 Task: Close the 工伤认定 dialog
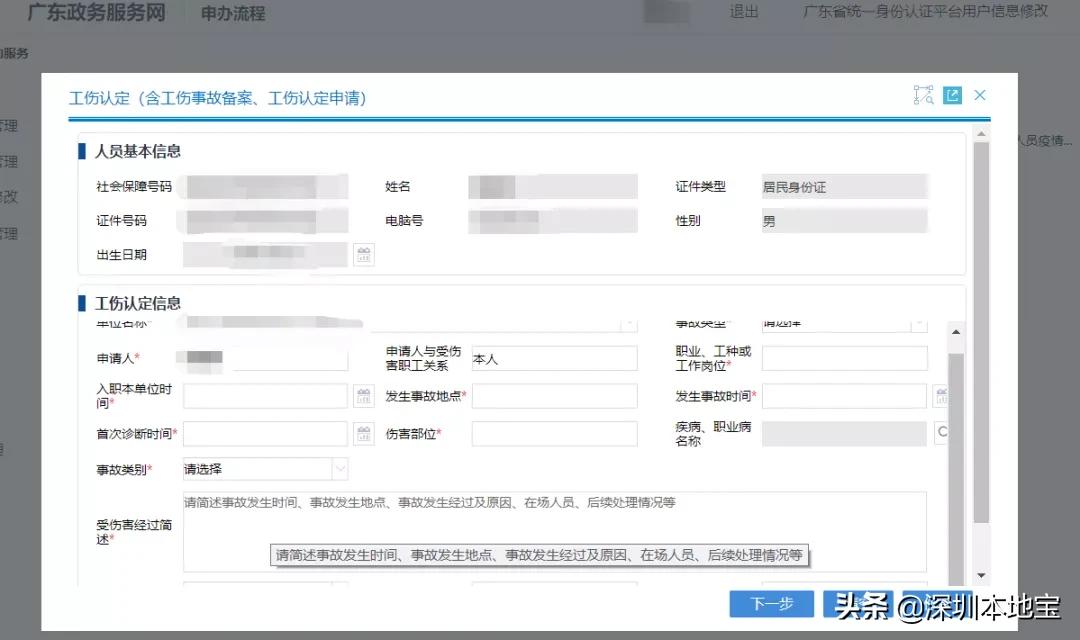[x=980, y=95]
